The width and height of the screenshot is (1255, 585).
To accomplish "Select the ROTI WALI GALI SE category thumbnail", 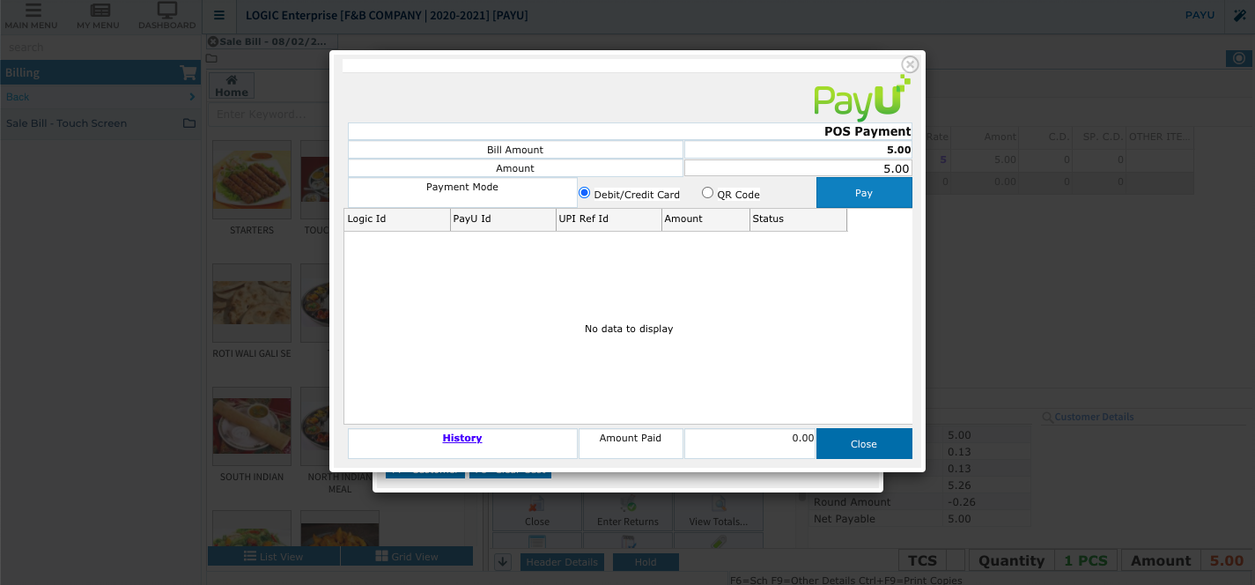I will (x=252, y=303).
